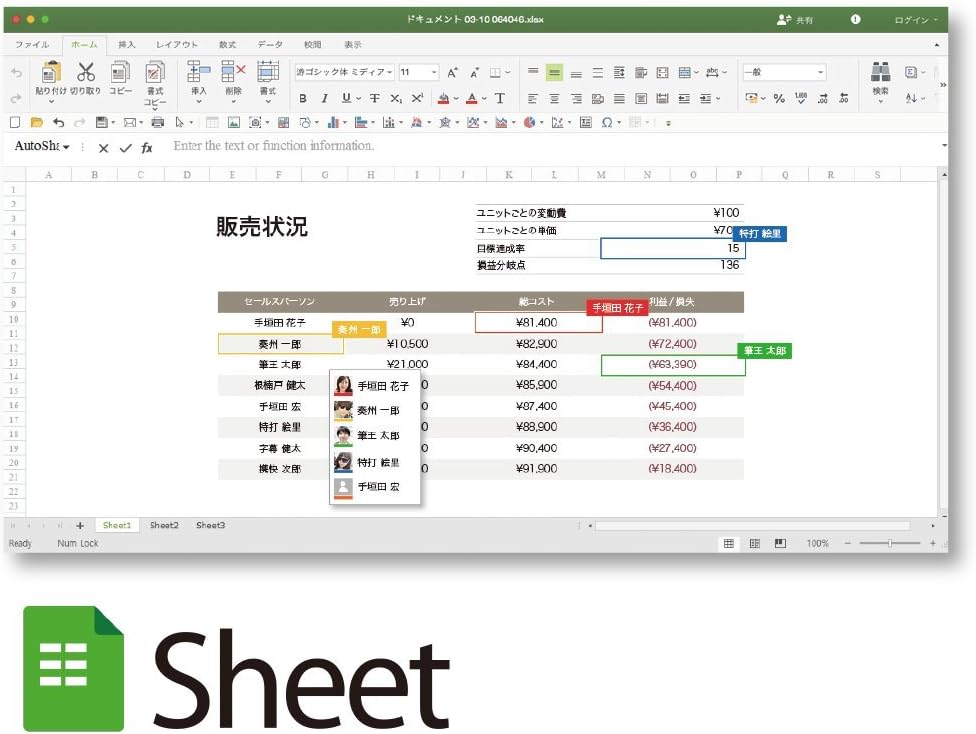
Task: Confirm formula entry with checkmark icon
Action: [126, 148]
